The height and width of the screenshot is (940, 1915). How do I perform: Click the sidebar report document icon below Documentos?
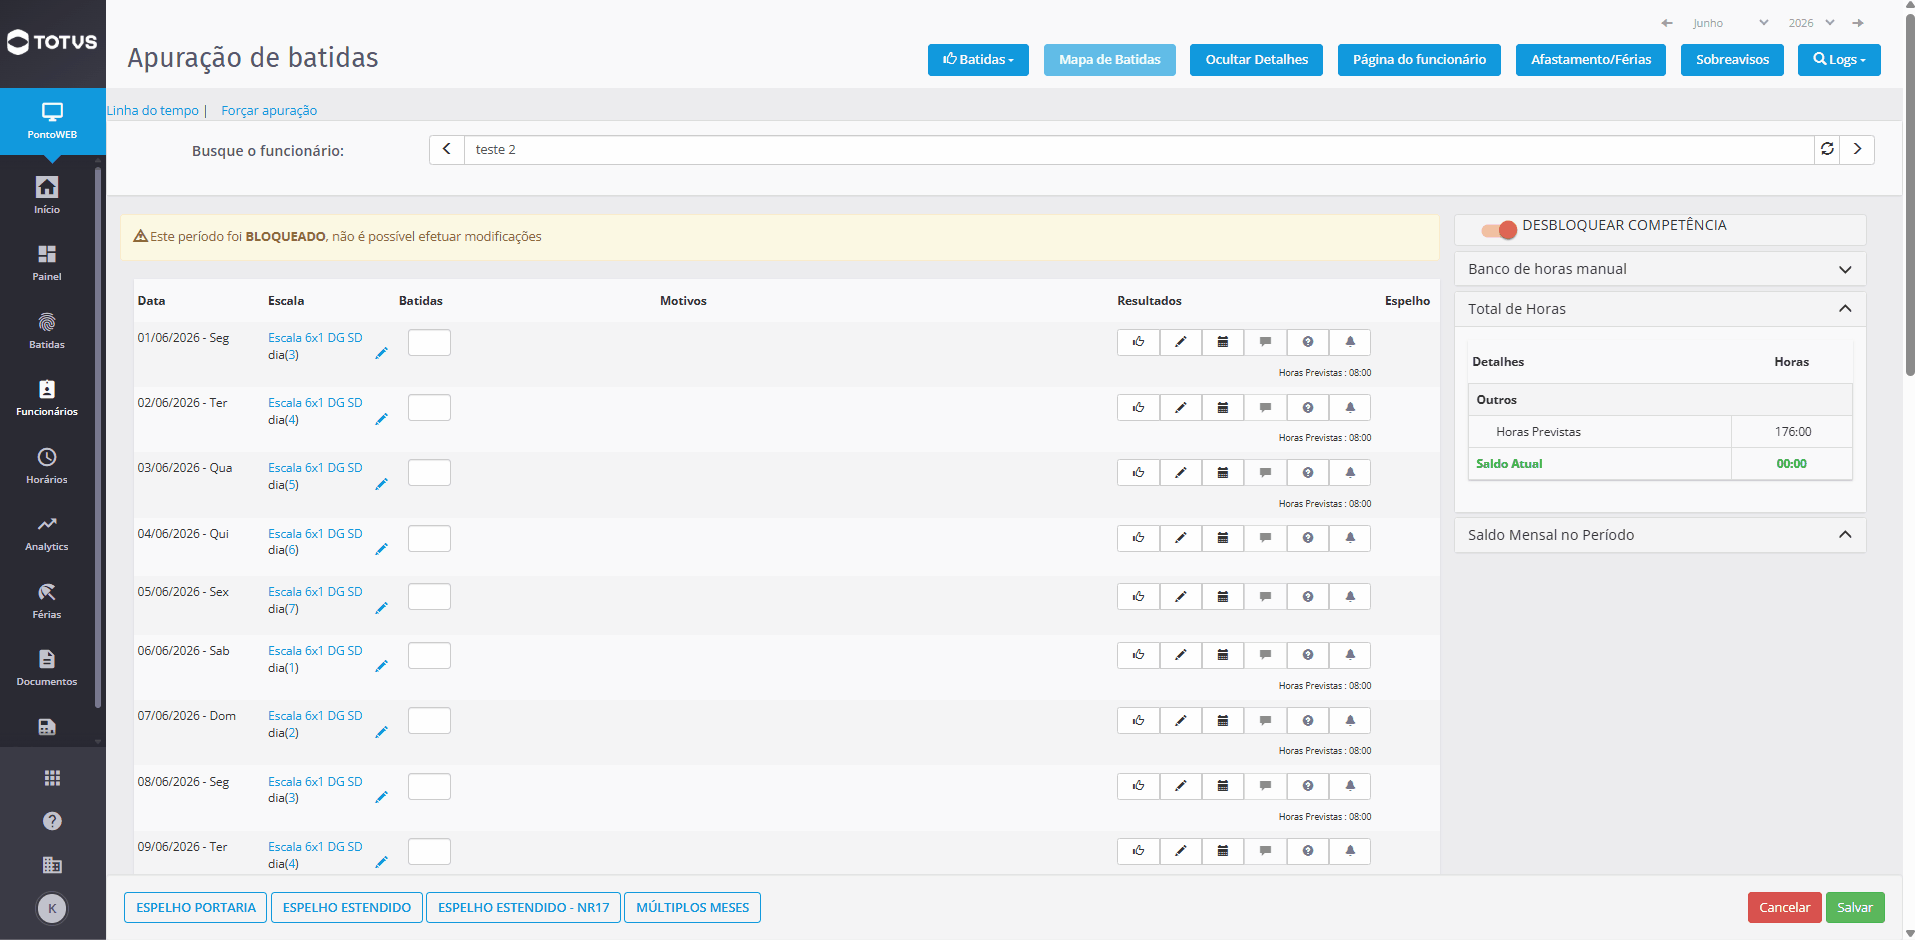[47, 727]
